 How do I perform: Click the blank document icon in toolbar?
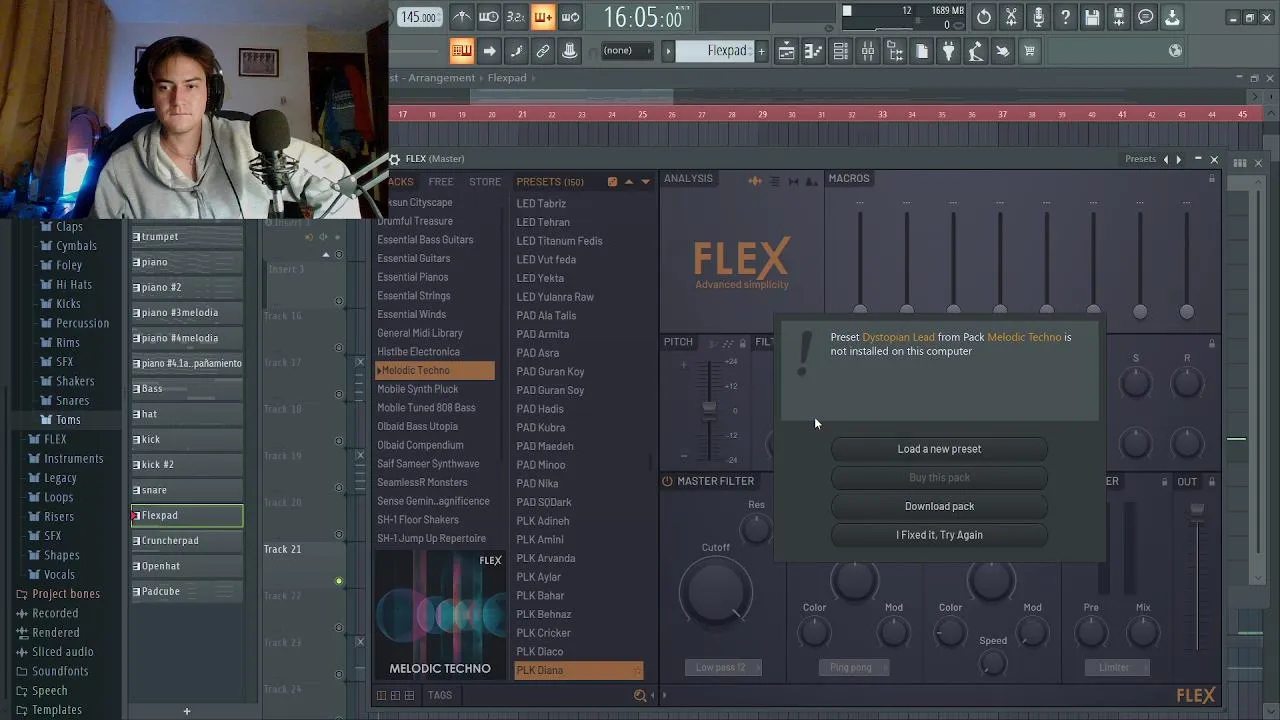click(922, 51)
